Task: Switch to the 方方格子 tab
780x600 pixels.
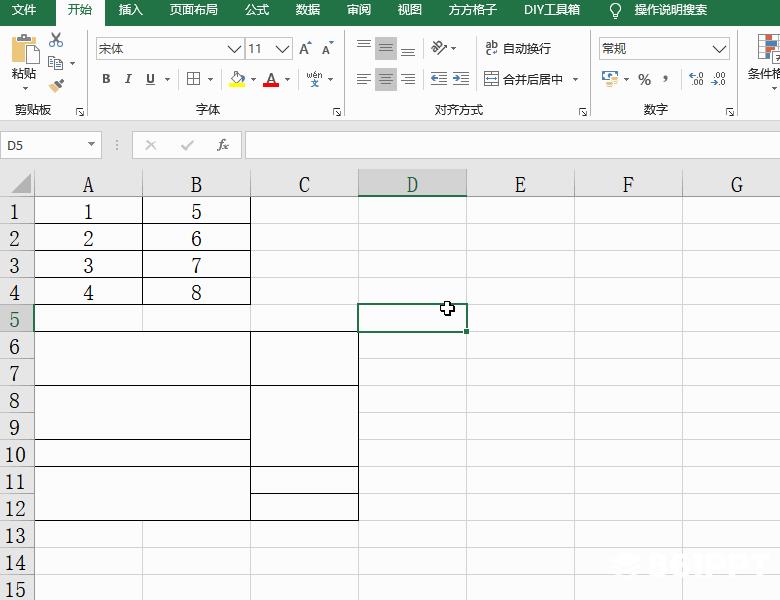Action: click(473, 10)
